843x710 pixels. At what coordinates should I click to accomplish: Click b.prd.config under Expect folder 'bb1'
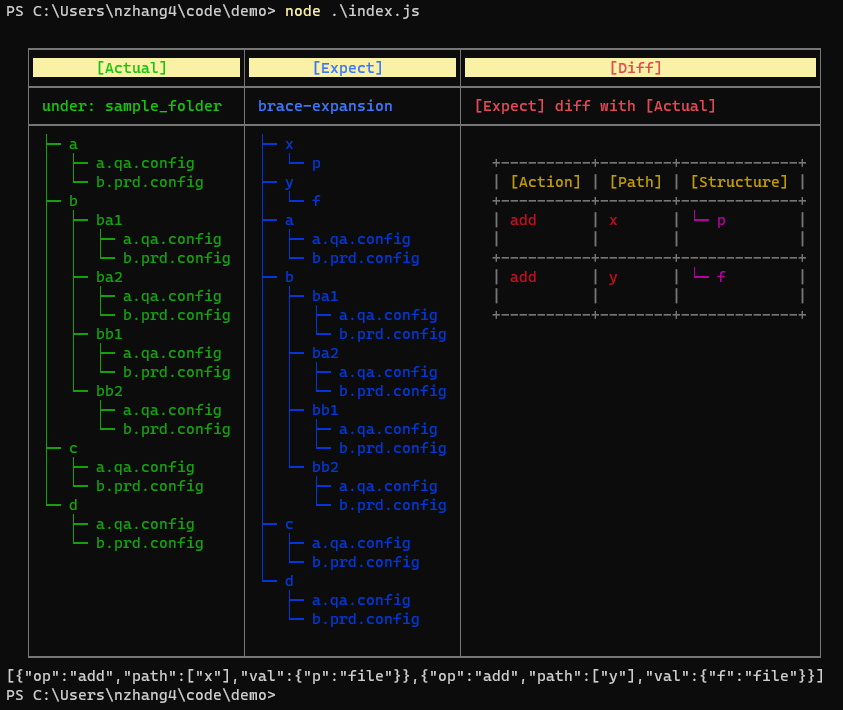[x=392, y=448]
